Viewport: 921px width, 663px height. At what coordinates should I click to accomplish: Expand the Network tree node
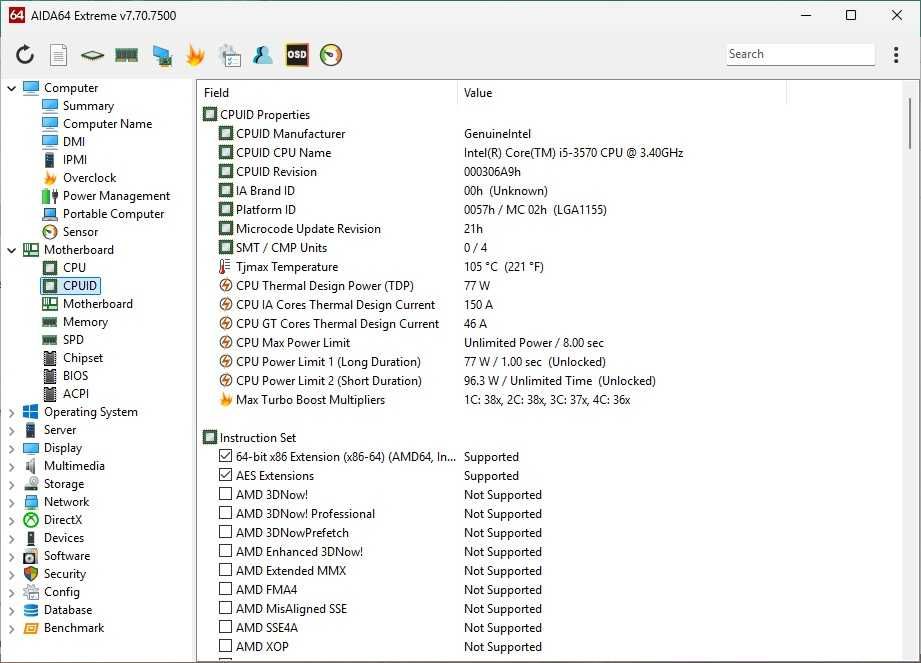(11, 503)
